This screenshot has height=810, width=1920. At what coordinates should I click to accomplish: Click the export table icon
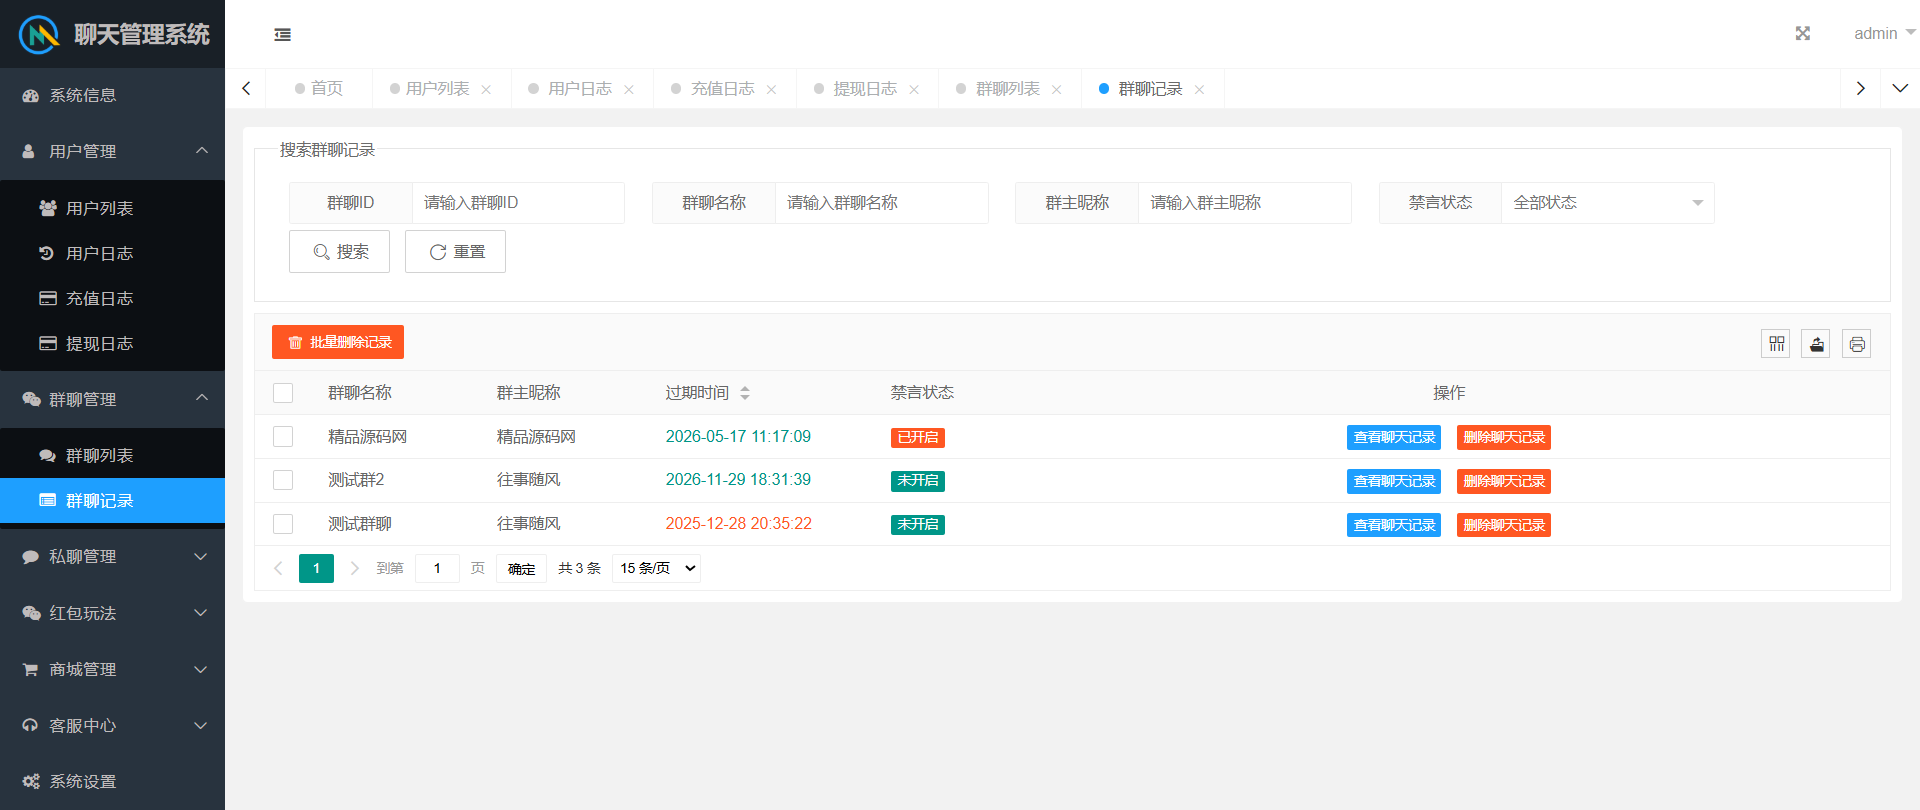[x=1816, y=344]
